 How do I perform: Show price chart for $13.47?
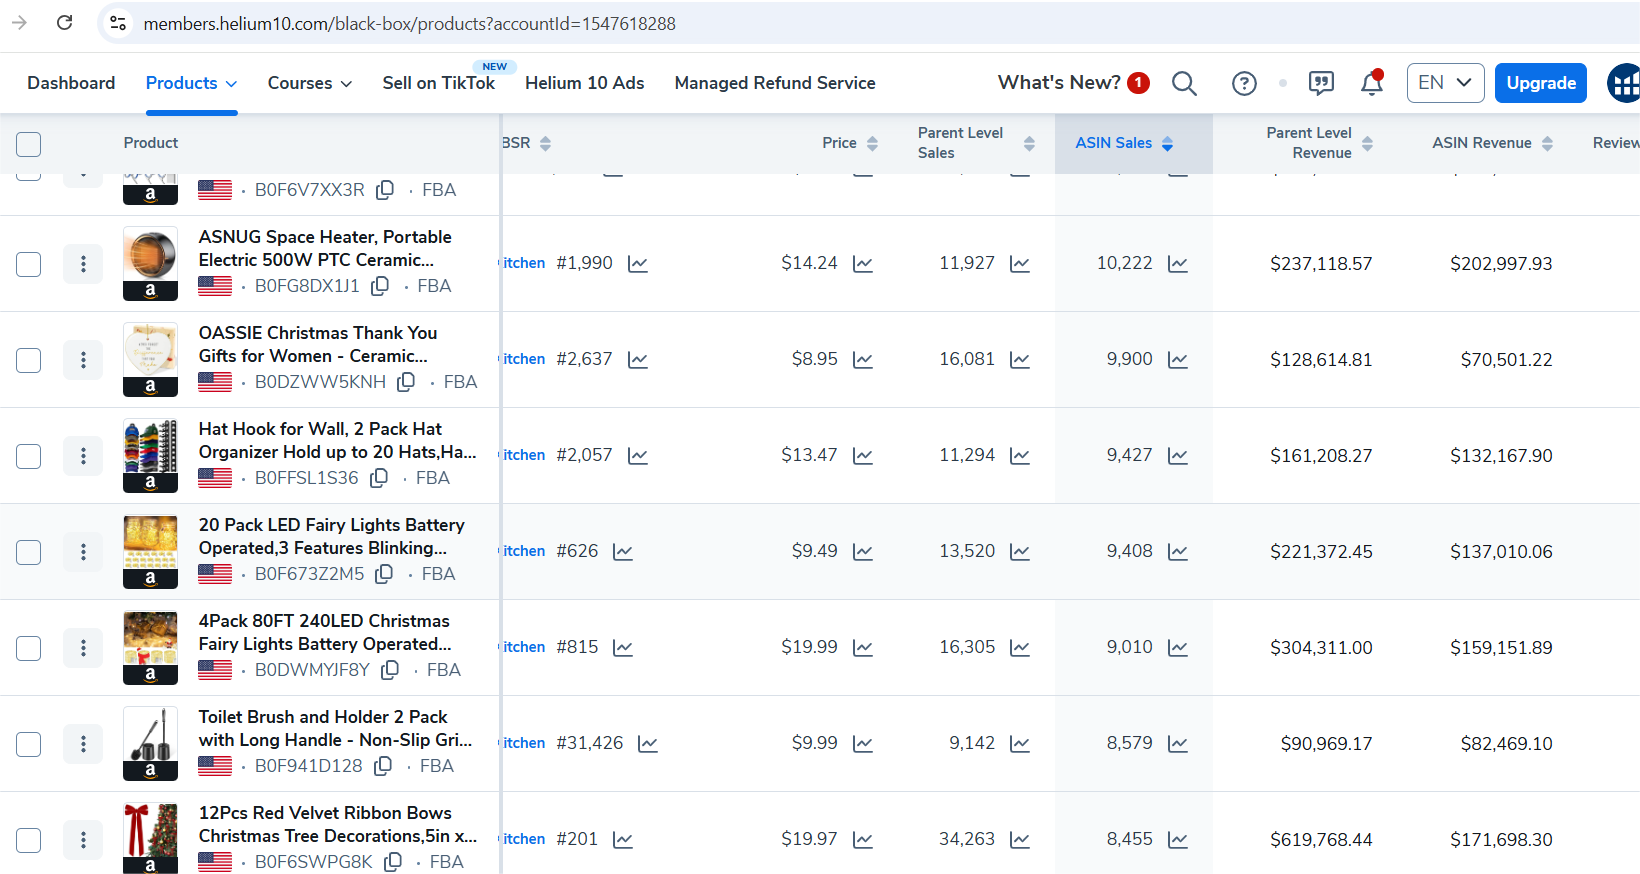[x=863, y=456]
